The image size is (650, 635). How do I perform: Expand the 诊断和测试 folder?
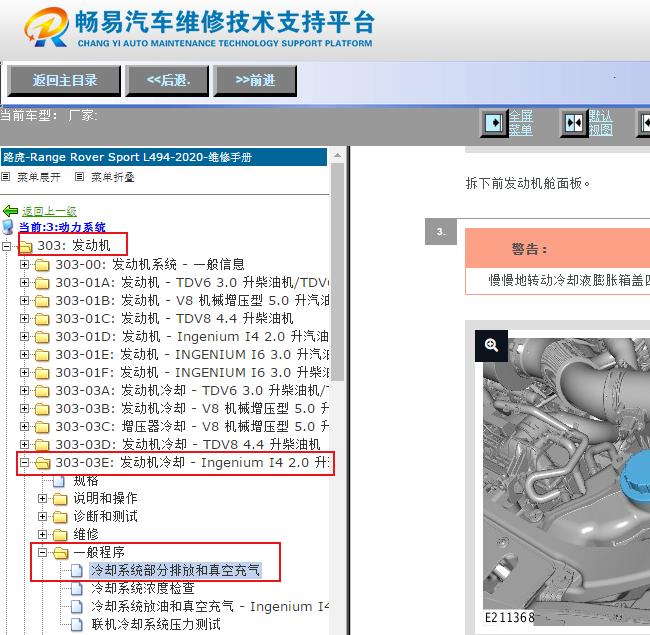[x=42, y=516]
